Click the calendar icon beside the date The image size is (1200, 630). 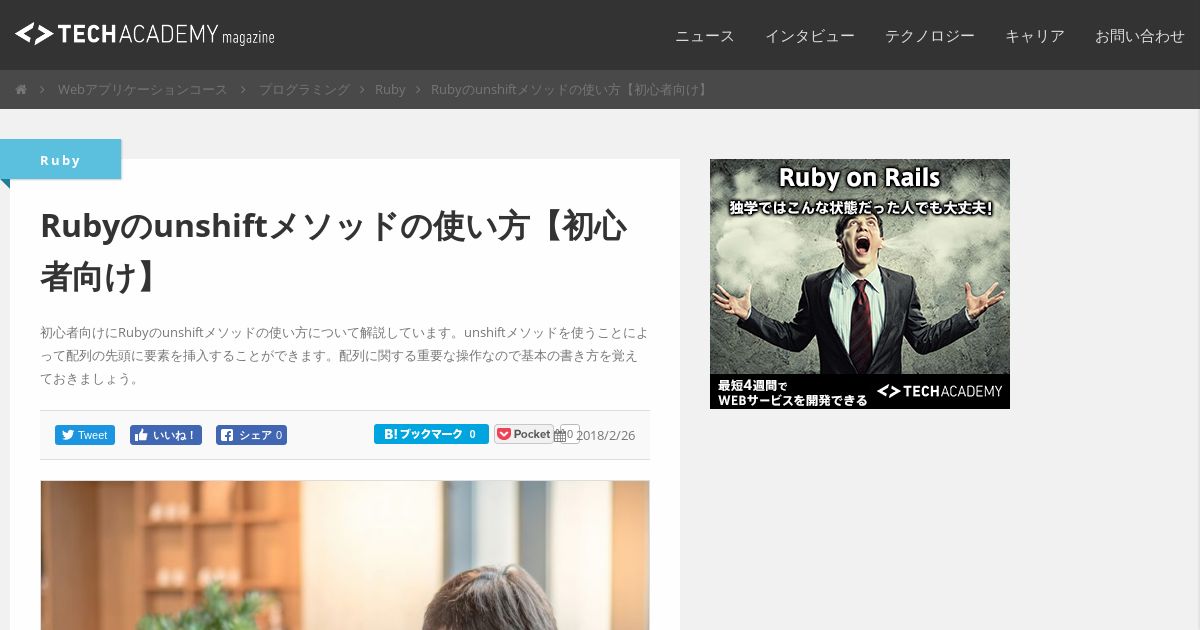pyautogui.click(x=560, y=435)
